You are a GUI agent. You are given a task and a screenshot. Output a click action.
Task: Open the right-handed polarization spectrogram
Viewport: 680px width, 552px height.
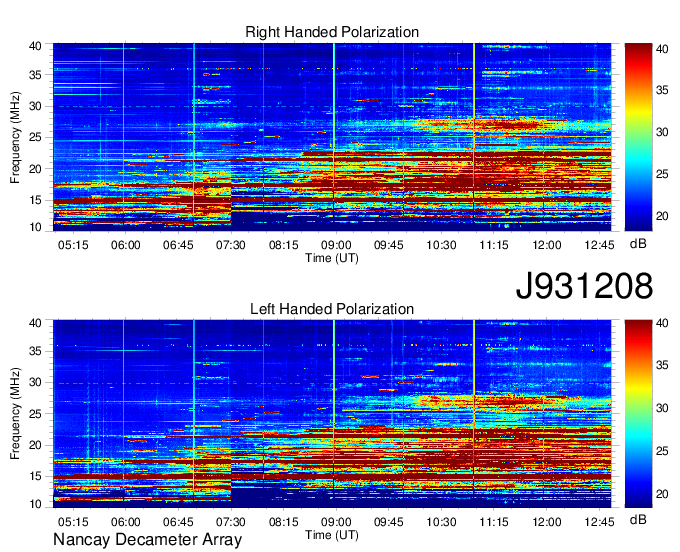(332, 137)
